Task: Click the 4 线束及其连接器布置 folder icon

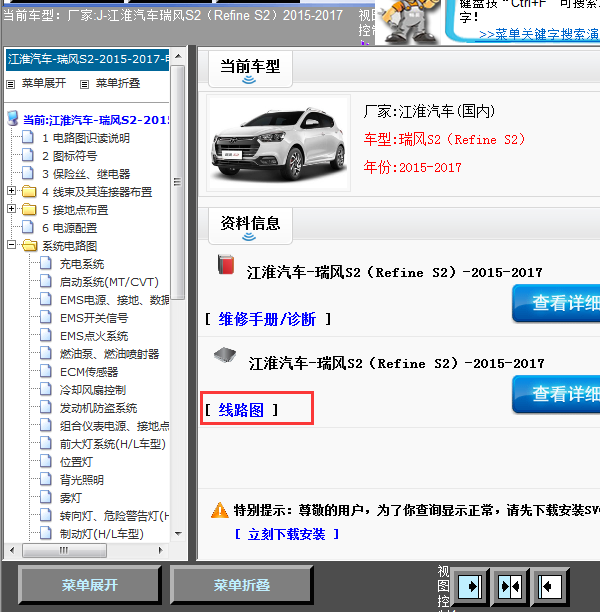Action: [x=29, y=192]
